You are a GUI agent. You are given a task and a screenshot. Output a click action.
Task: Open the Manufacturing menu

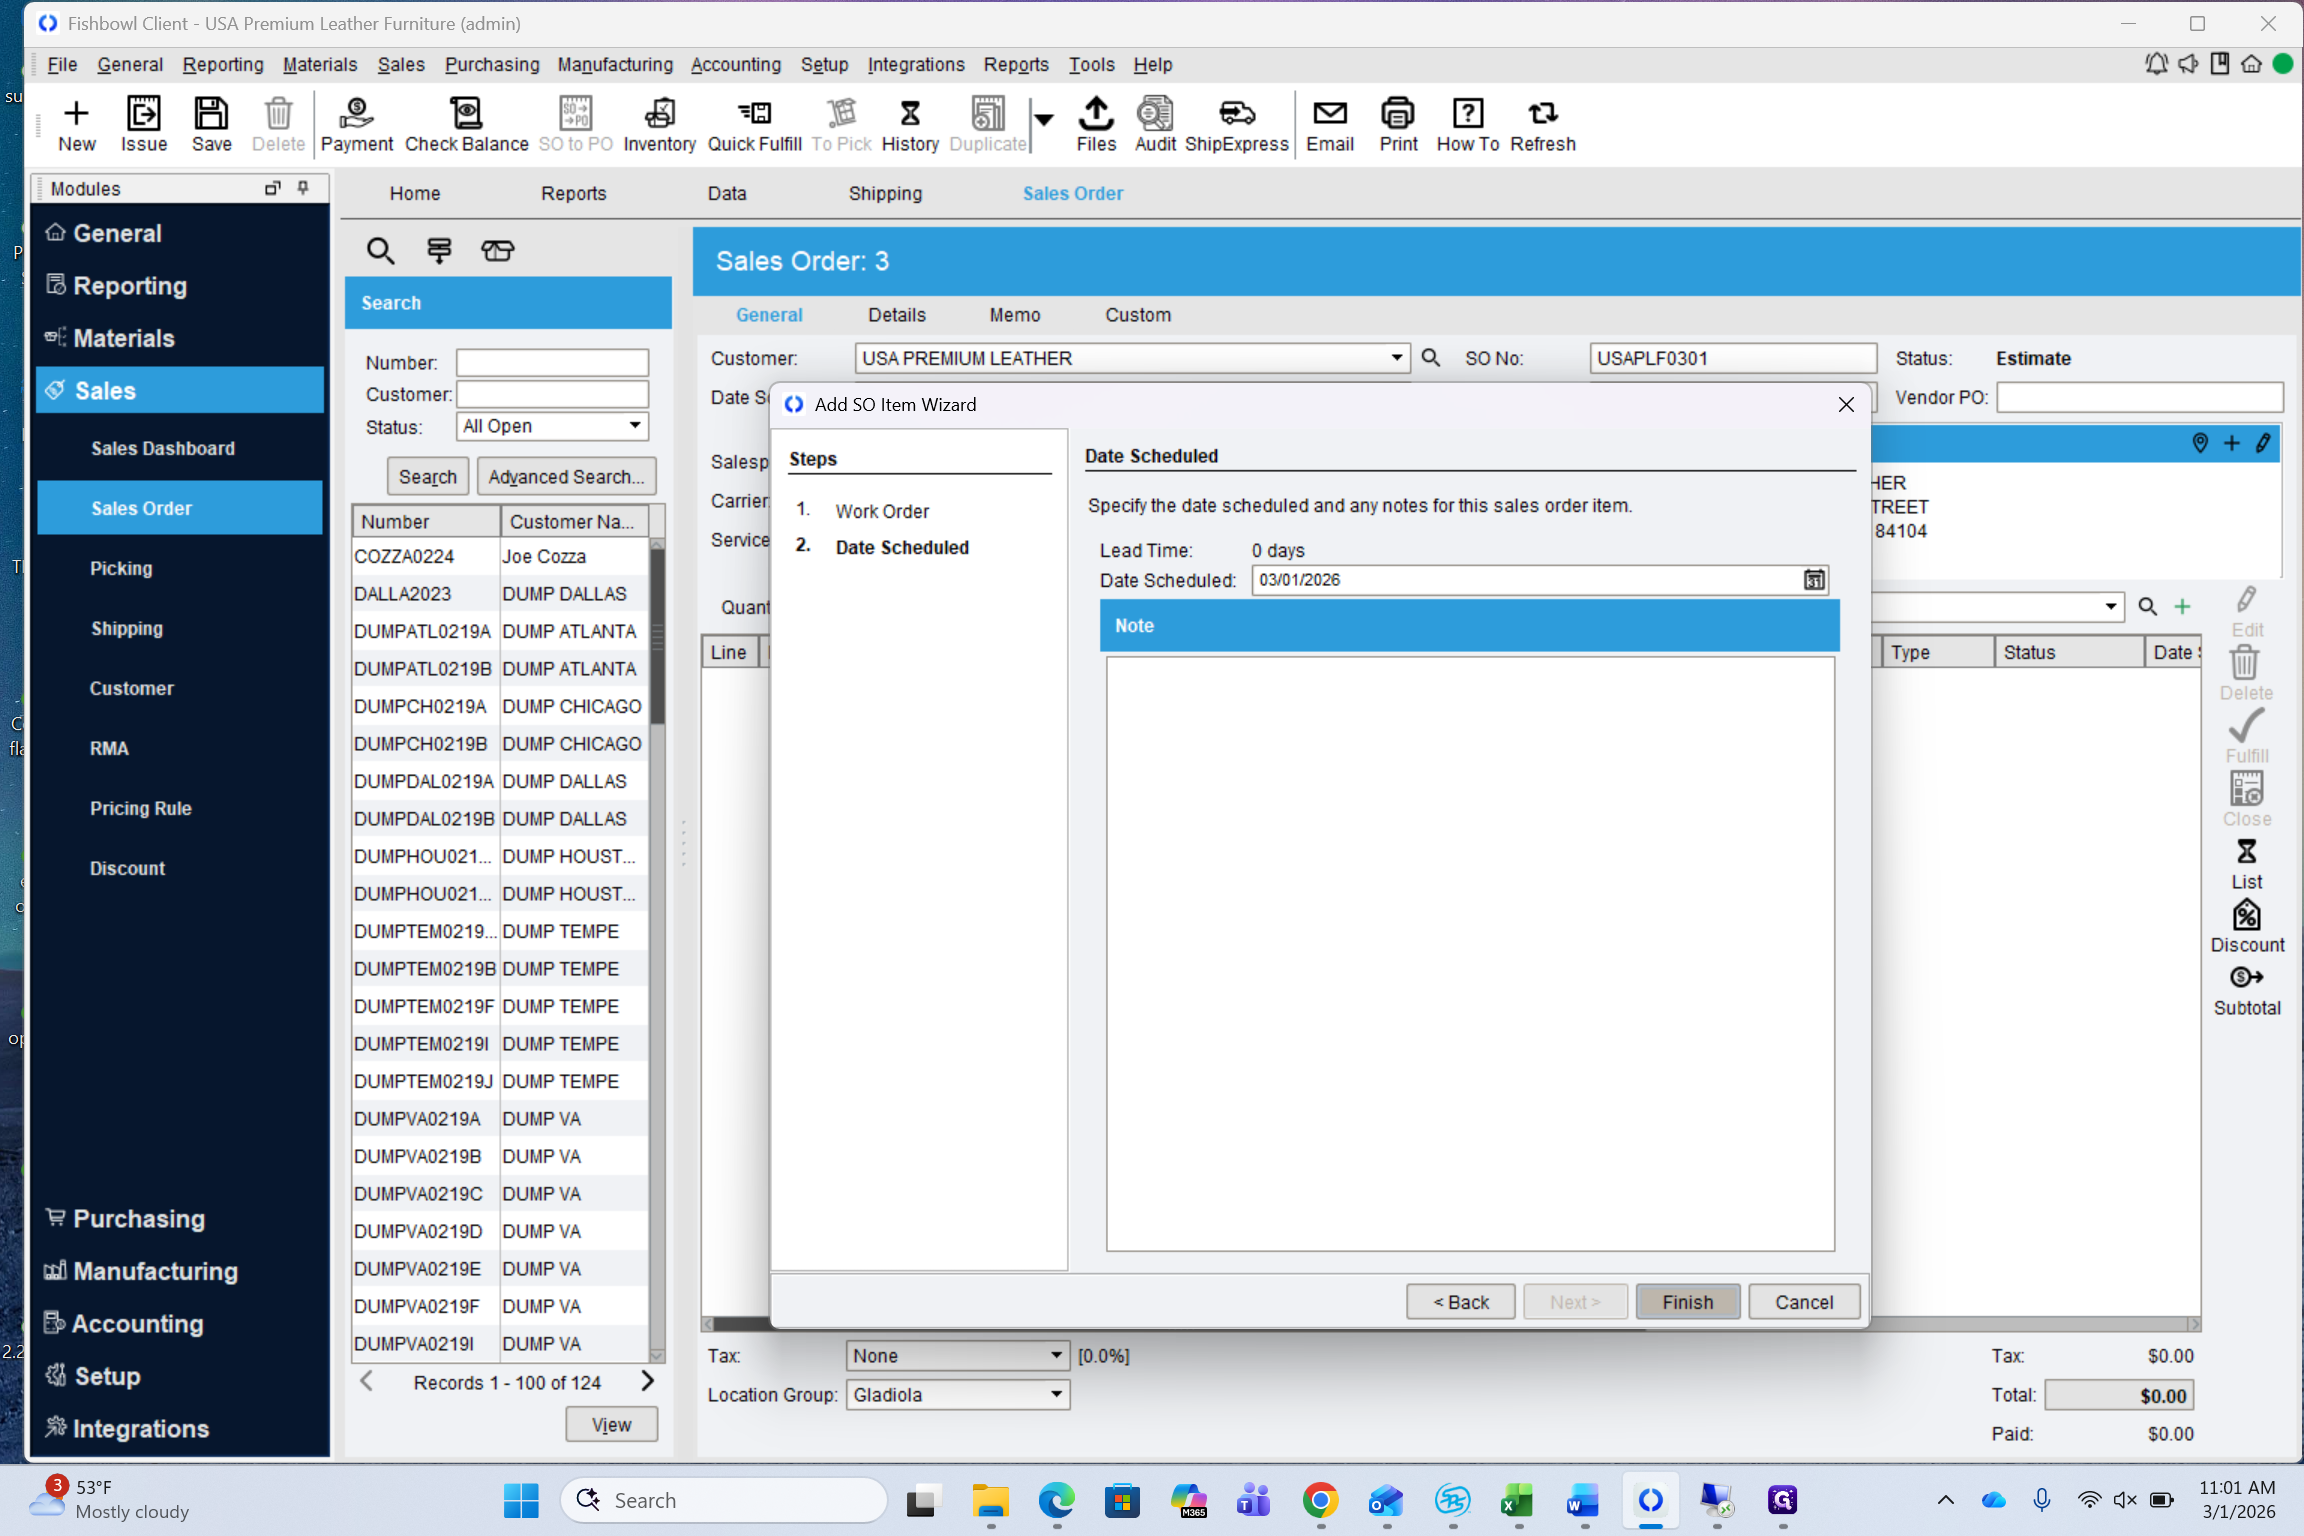click(614, 64)
